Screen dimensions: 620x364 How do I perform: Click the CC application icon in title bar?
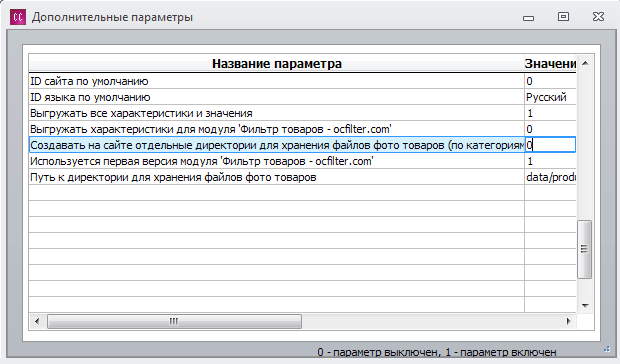18,17
